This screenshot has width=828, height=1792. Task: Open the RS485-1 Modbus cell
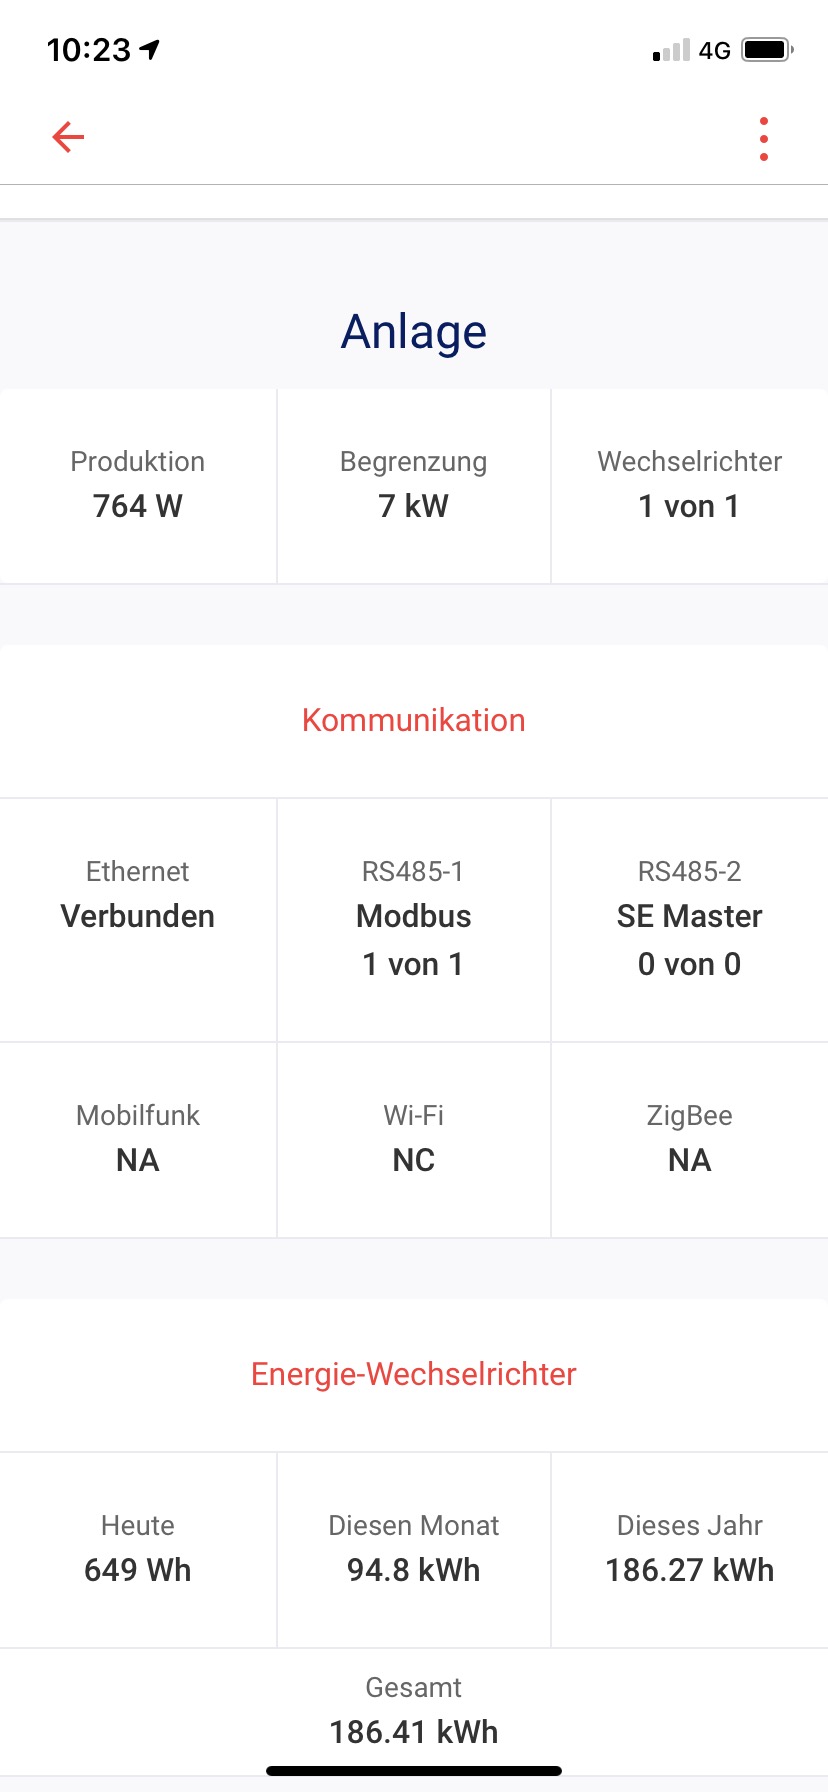pos(414,918)
